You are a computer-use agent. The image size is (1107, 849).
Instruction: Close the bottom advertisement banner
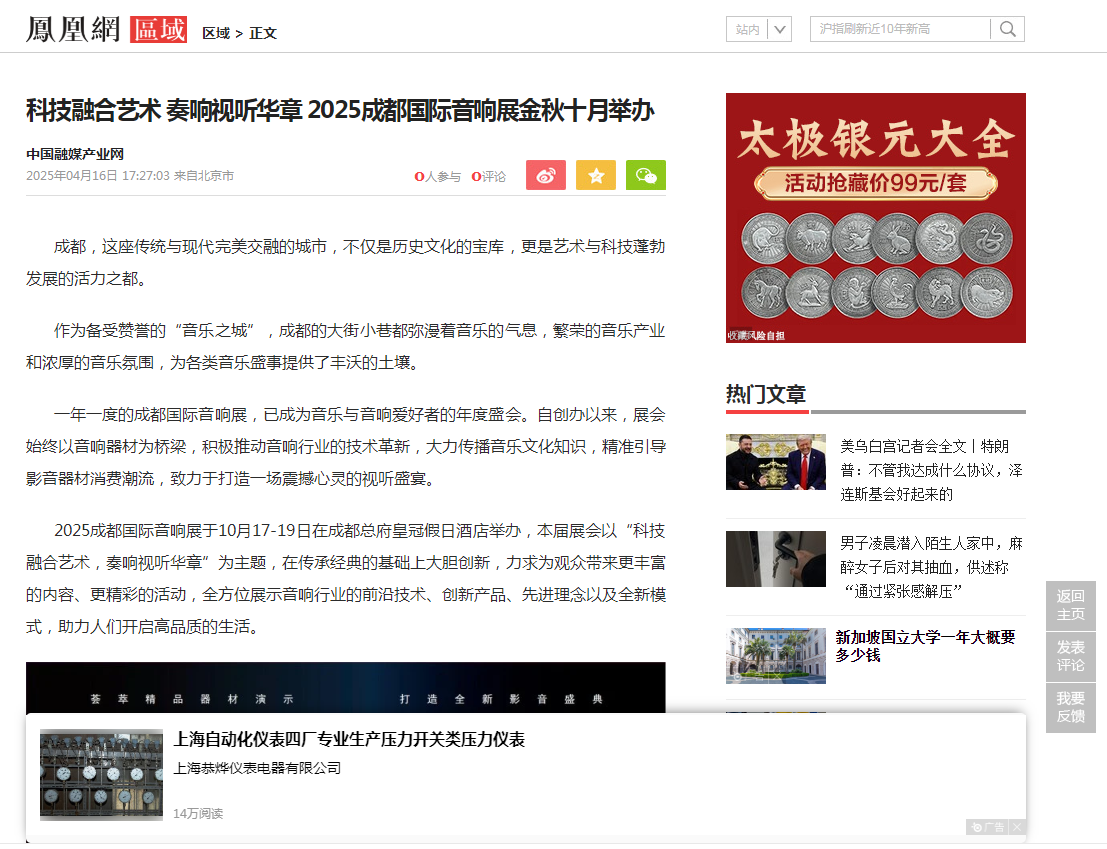pyautogui.click(x=1017, y=827)
